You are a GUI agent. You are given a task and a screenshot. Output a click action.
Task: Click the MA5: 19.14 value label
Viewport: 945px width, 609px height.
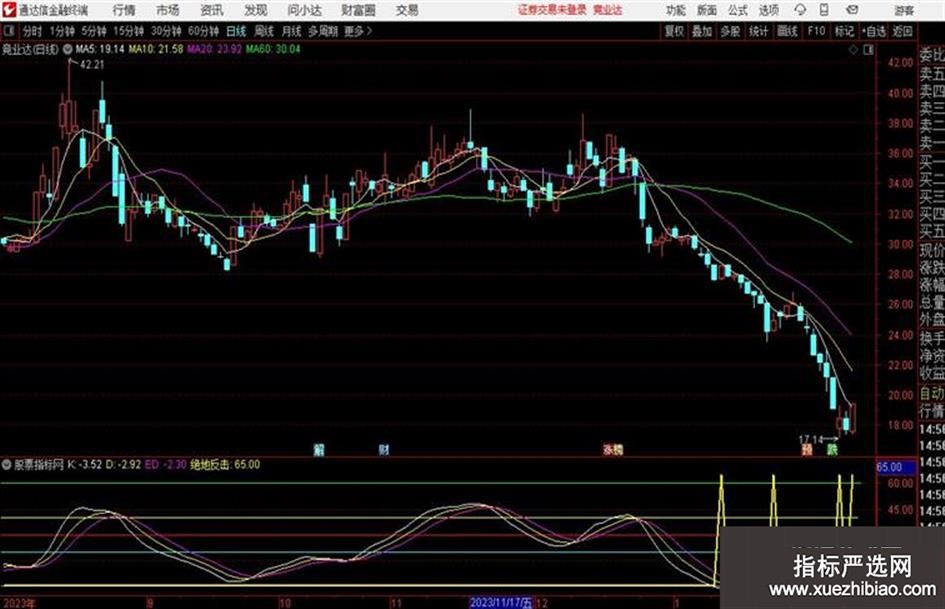(99, 49)
